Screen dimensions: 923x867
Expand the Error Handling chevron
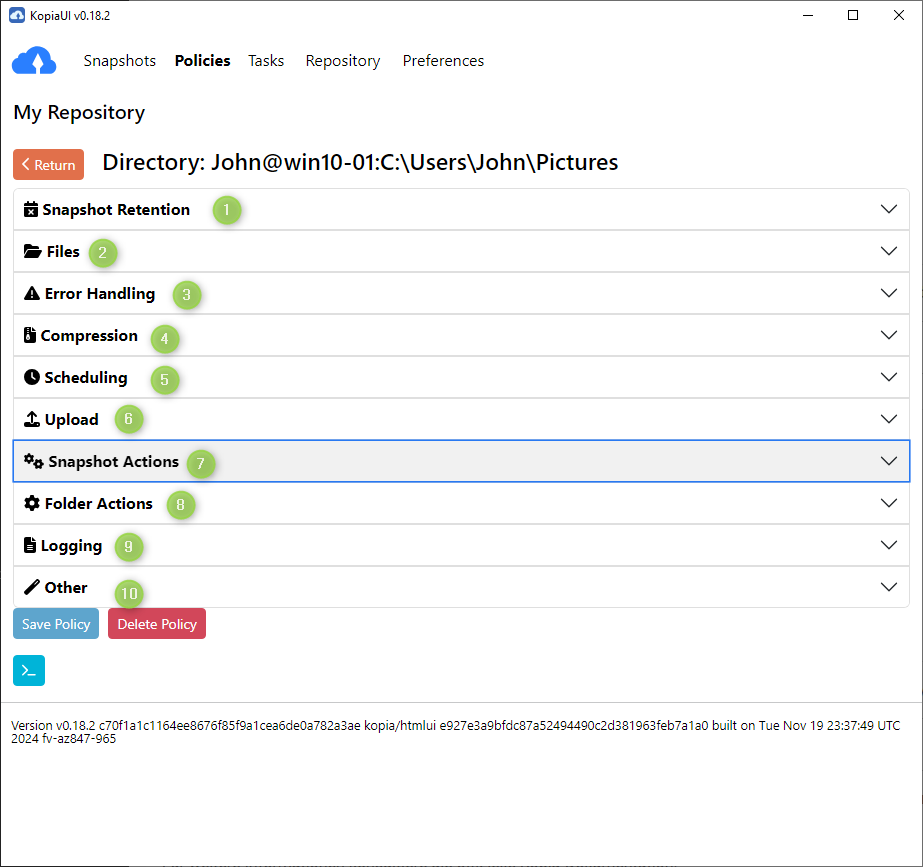tap(889, 293)
